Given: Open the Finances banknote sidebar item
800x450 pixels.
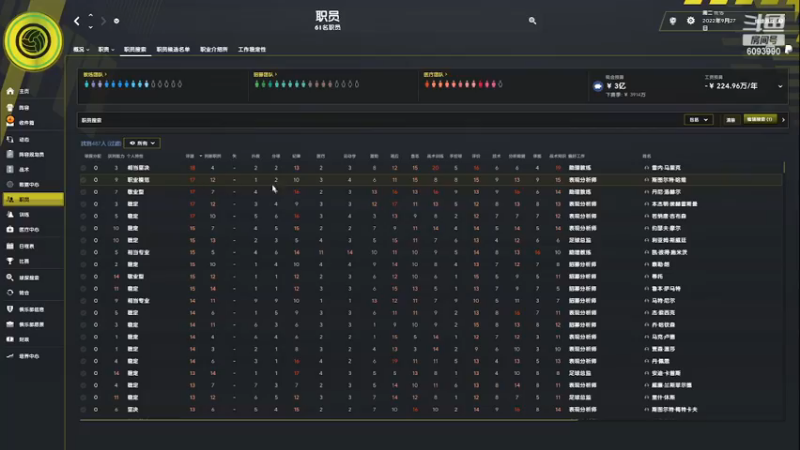Looking at the screenshot, I should tap(33, 339).
